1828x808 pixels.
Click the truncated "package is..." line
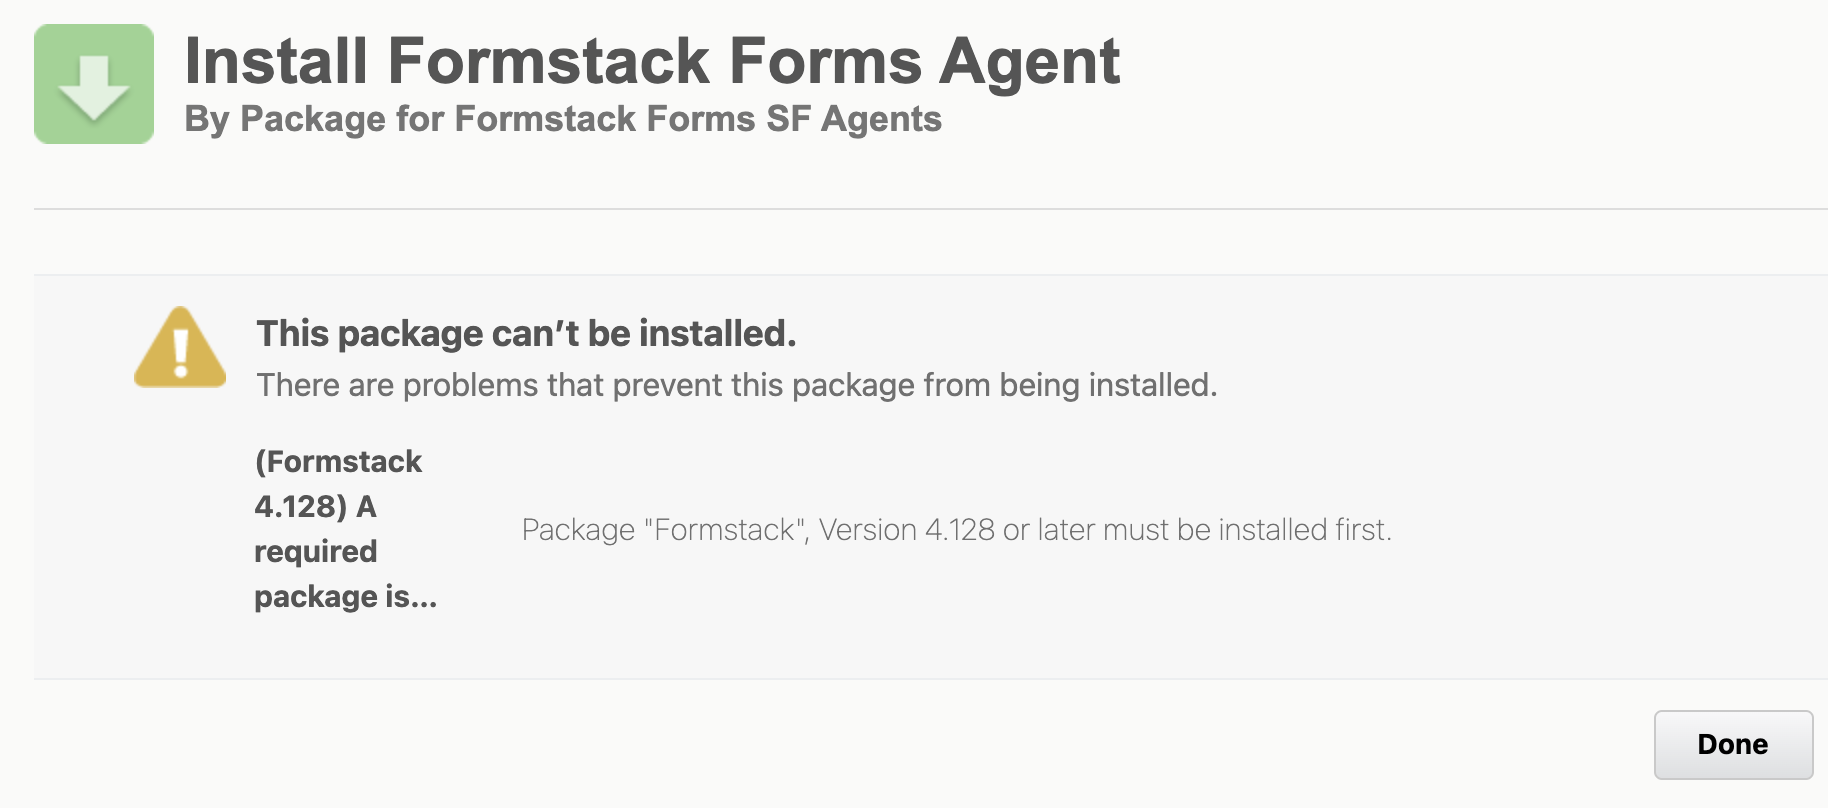[345, 597]
